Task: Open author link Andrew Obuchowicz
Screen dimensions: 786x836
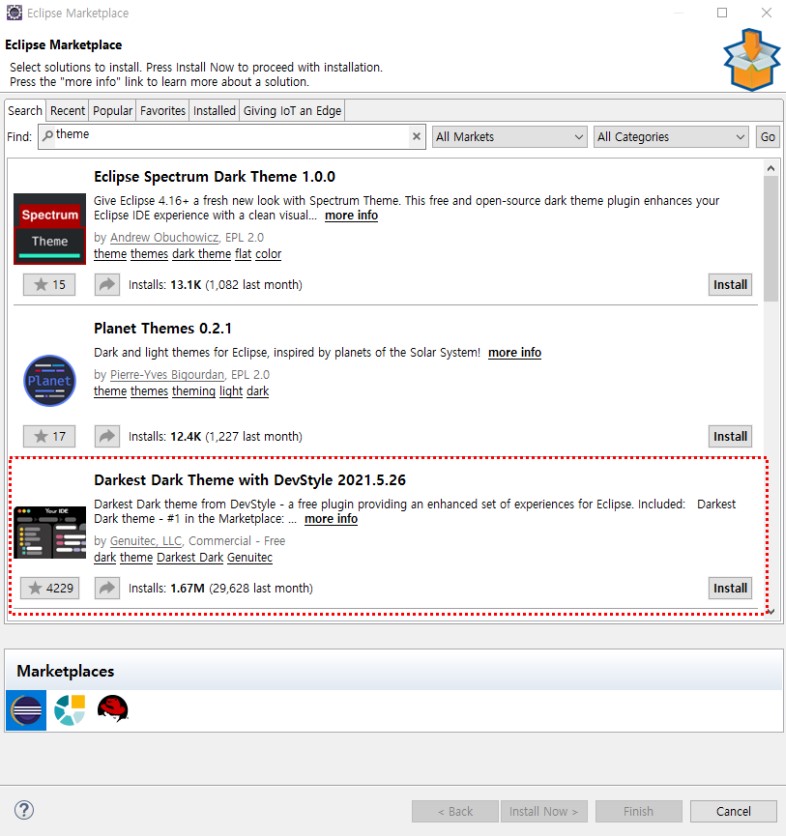Action: (x=164, y=237)
